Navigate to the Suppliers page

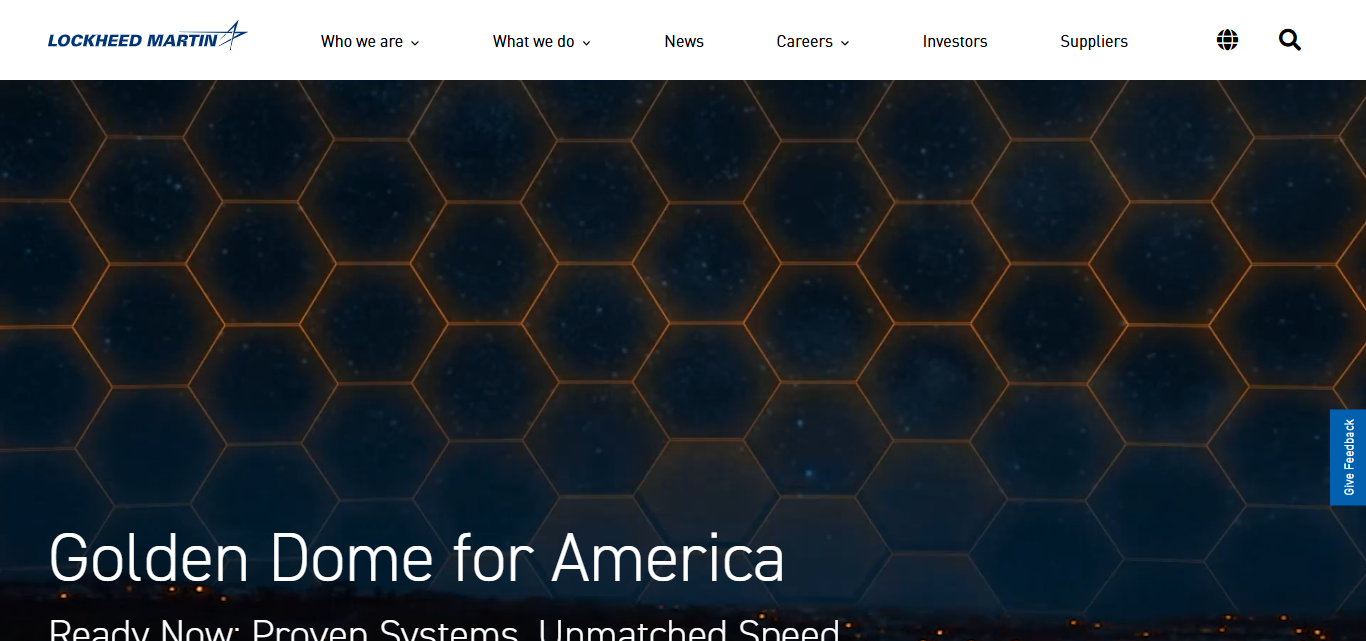pos(1094,41)
